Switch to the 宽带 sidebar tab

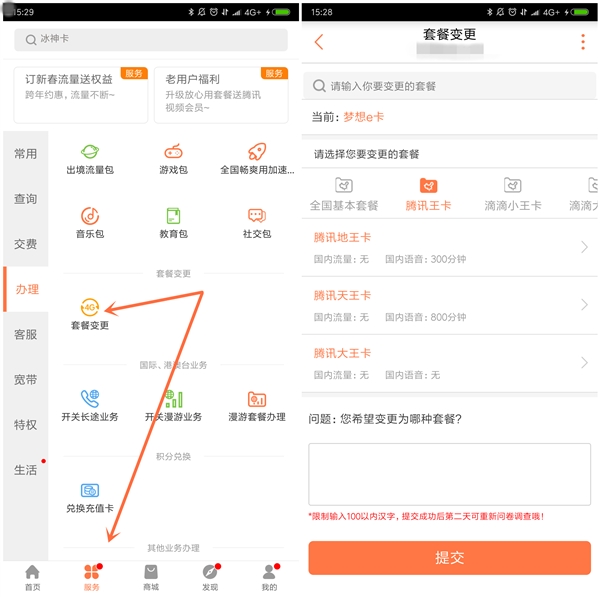click(26, 380)
